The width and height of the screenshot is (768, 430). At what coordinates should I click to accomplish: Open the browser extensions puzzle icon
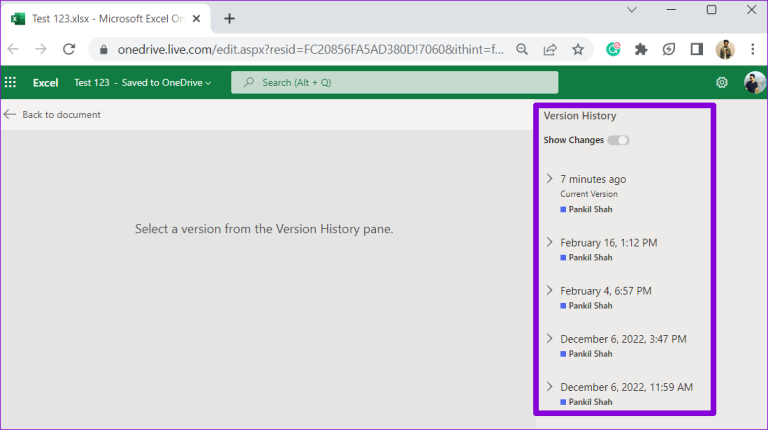(641, 49)
